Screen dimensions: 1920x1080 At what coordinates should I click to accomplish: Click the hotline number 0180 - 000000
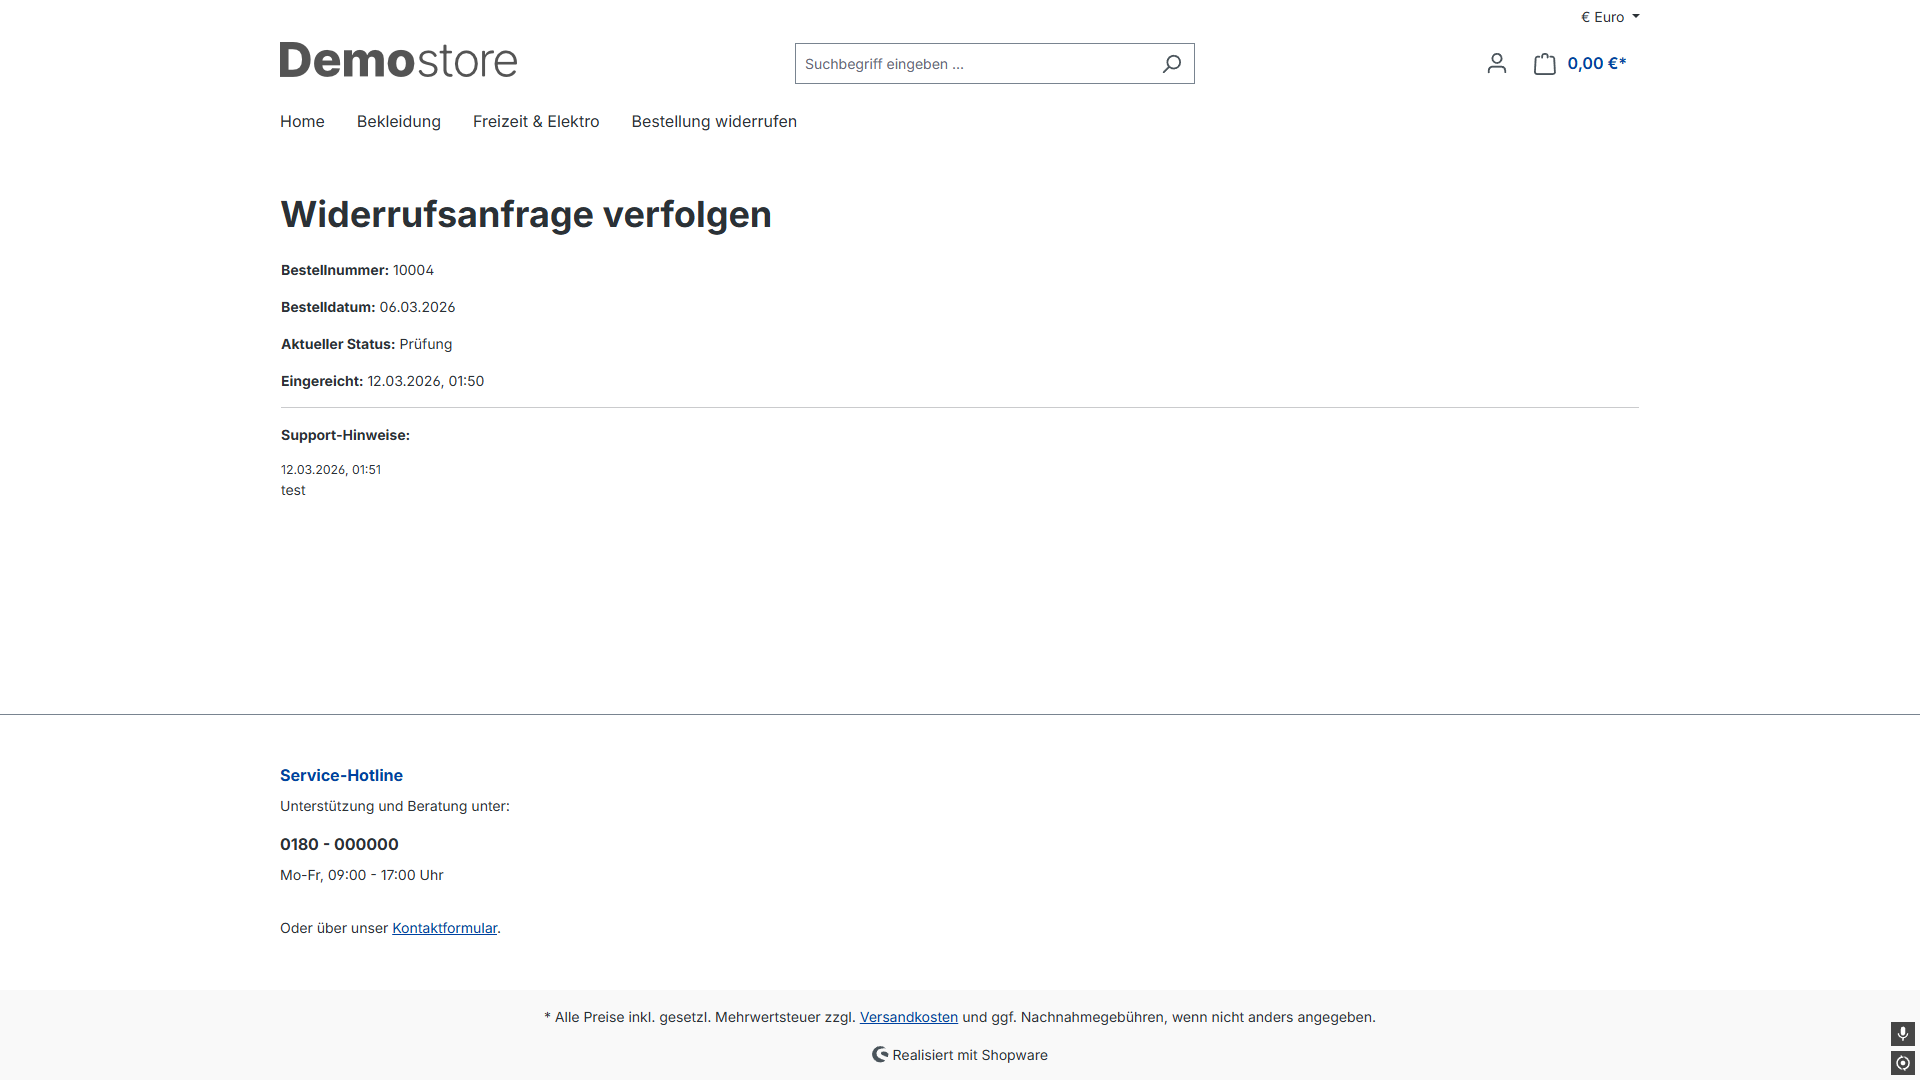pos(339,844)
